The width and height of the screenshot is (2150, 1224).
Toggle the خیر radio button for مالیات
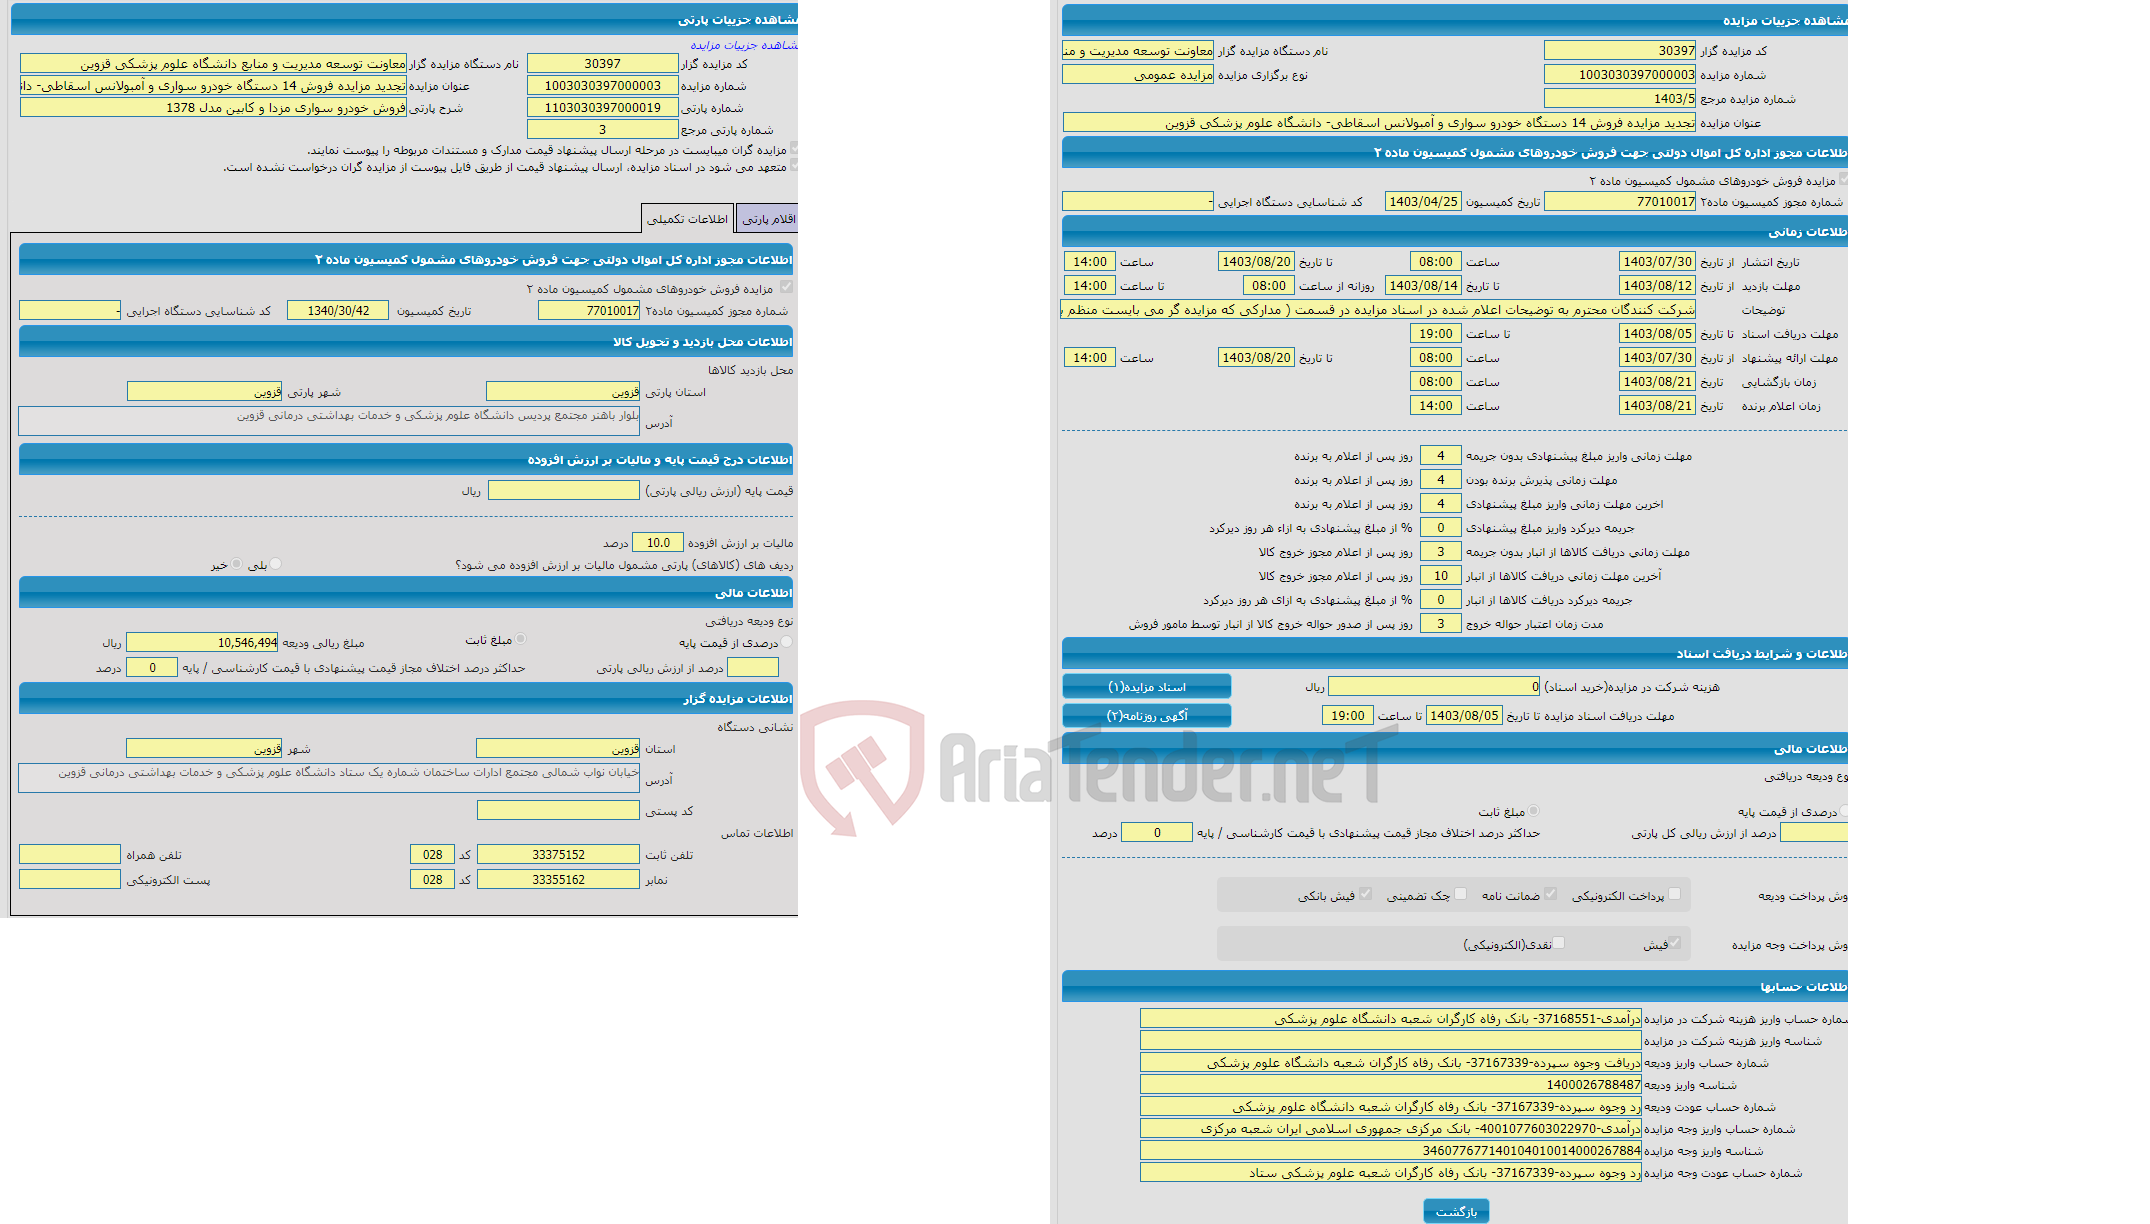tap(236, 564)
